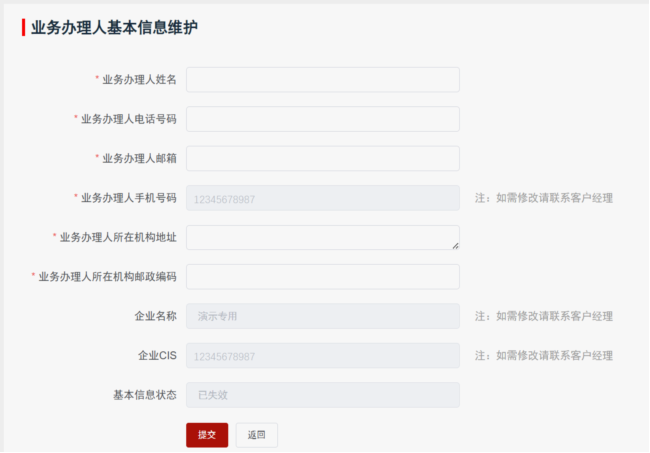This screenshot has height=453, width=650.
Task: Click the 业务办理人姓名 label text
Action: pyautogui.click(x=139, y=80)
